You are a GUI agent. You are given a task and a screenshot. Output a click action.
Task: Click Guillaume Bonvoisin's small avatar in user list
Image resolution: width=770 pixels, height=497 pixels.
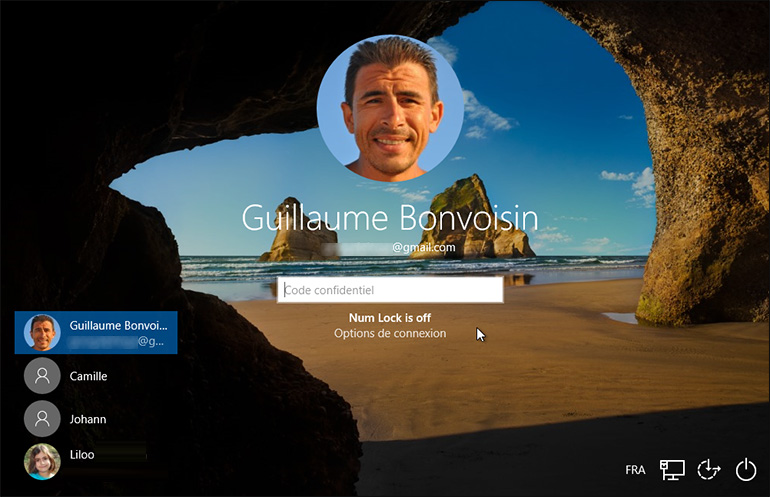42,333
